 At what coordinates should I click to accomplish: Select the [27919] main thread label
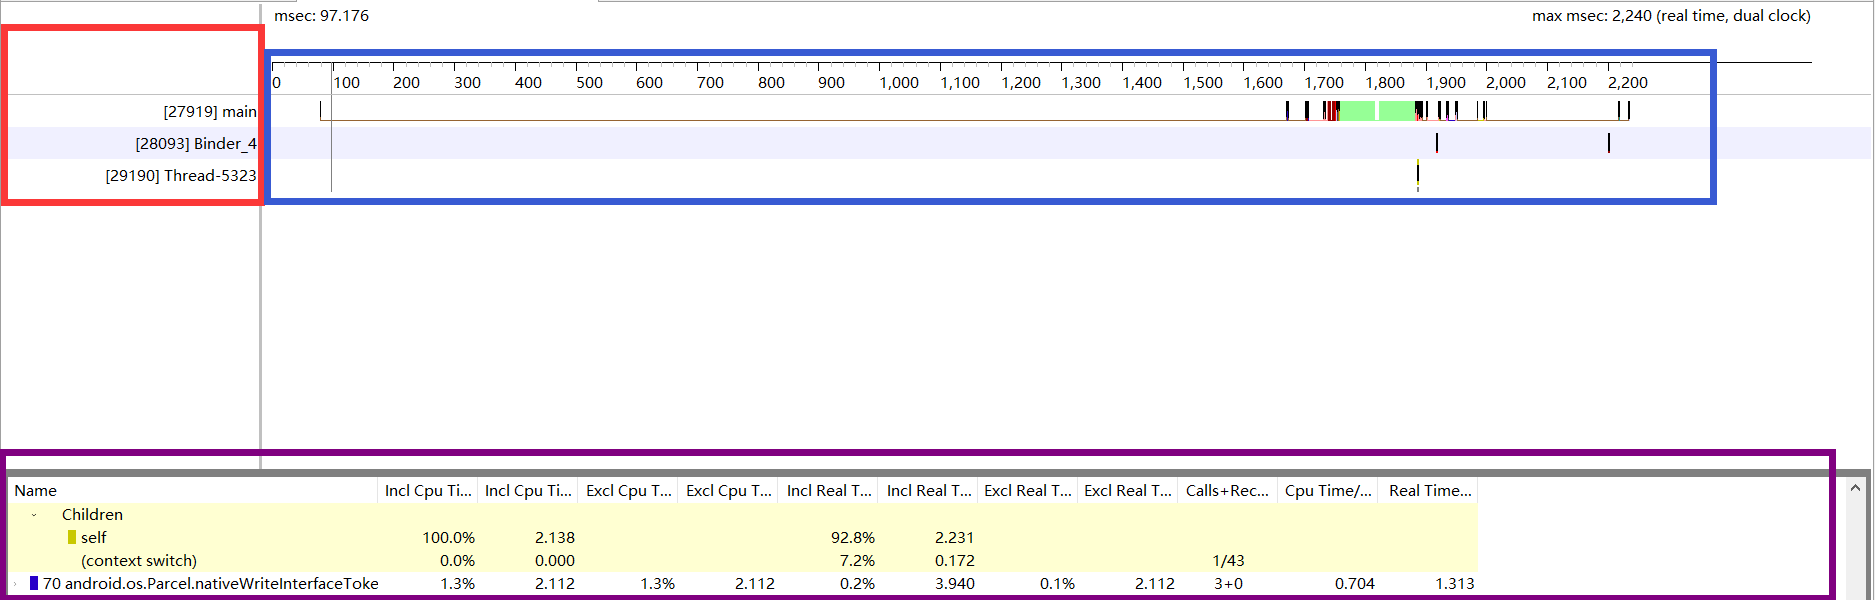click(x=210, y=112)
